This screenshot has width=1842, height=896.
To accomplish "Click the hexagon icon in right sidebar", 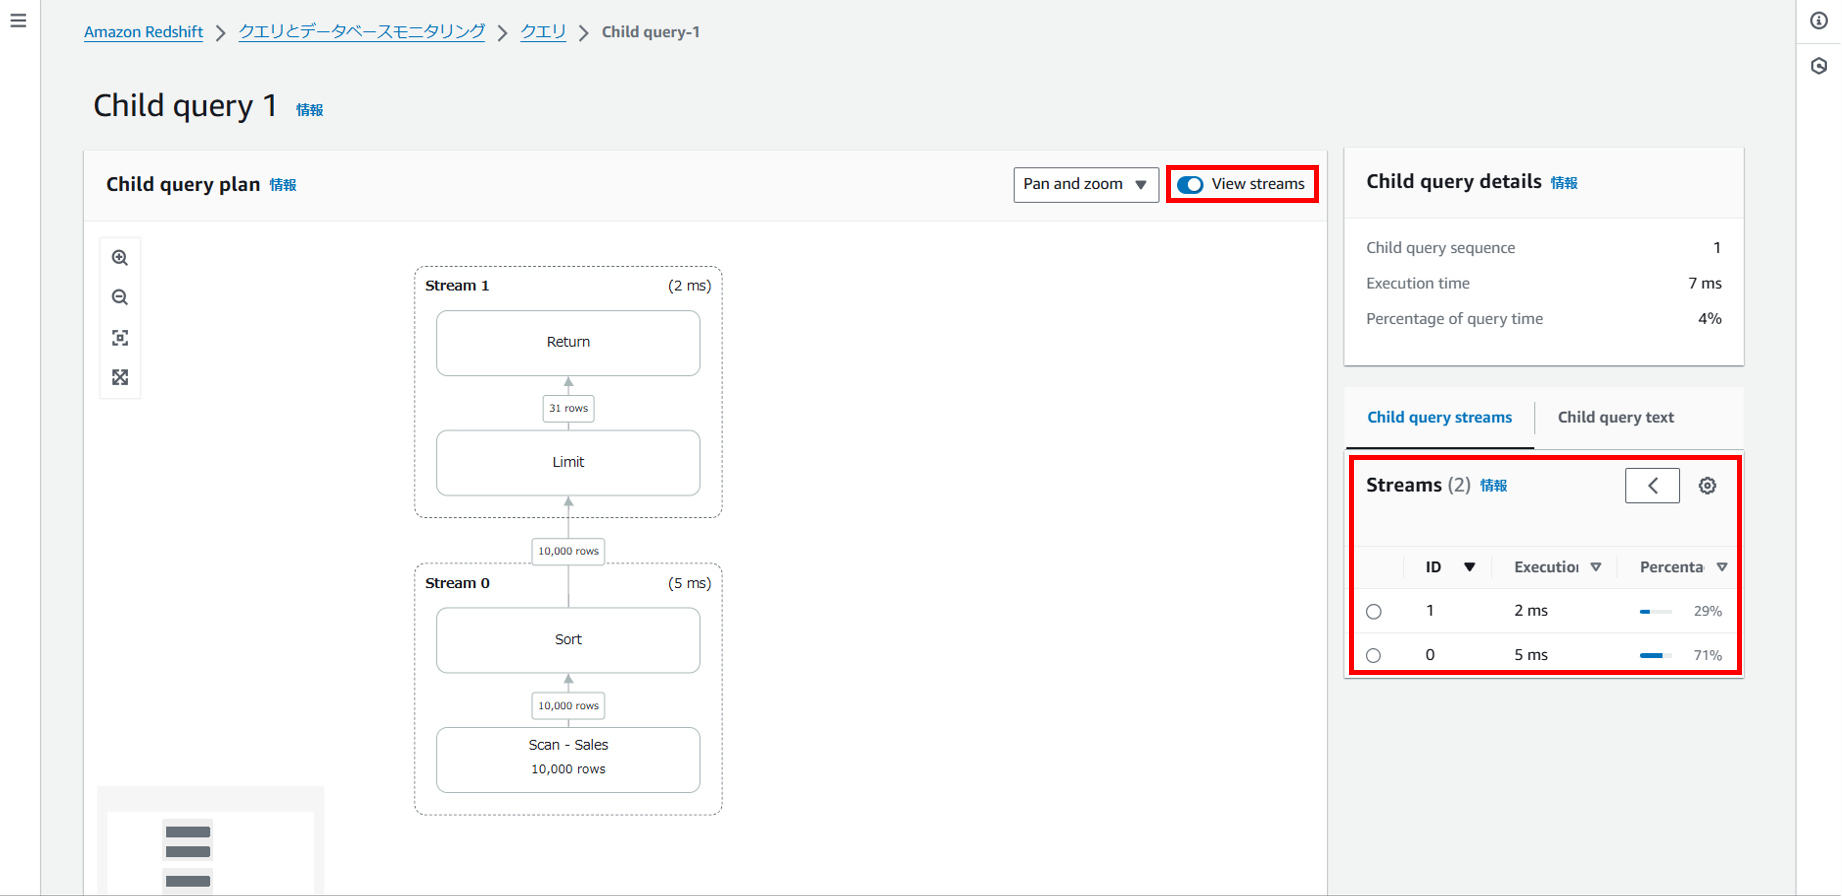I will pyautogui.click(x=1819, y=66).
